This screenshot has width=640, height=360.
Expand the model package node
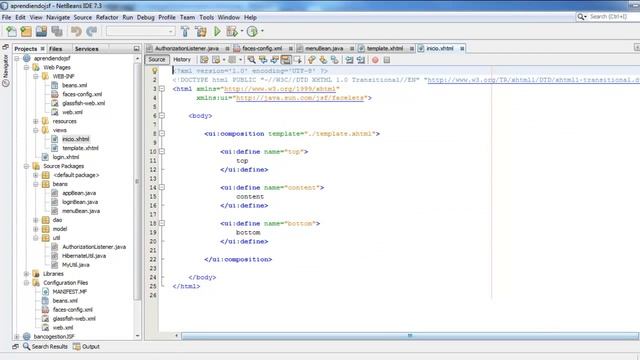tap(36, 229)
